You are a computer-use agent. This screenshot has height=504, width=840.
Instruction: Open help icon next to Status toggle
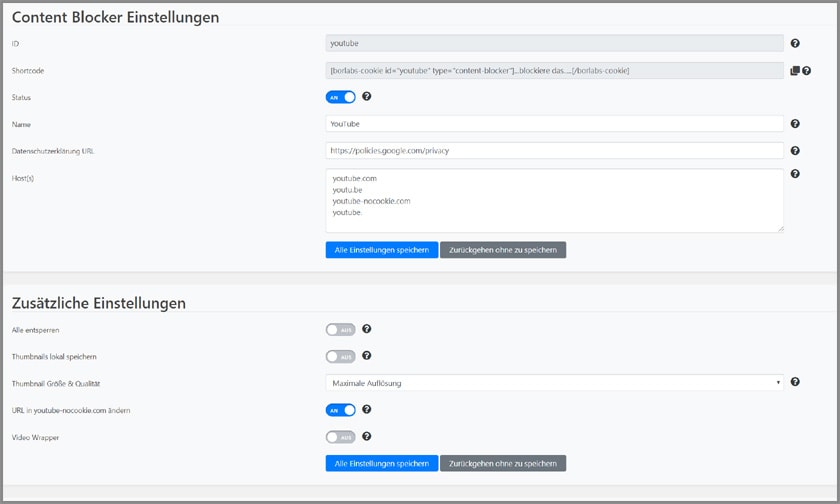tap(367, 97)
